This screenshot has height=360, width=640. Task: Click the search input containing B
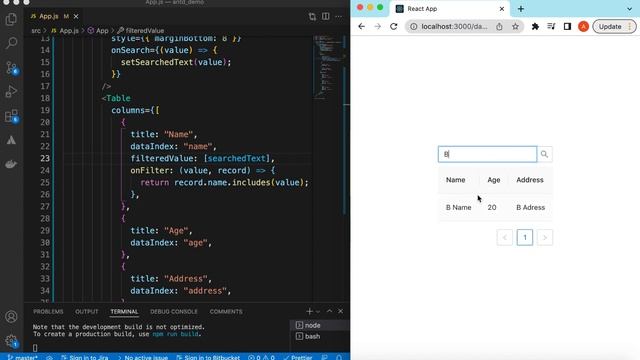tap(487, 154)
